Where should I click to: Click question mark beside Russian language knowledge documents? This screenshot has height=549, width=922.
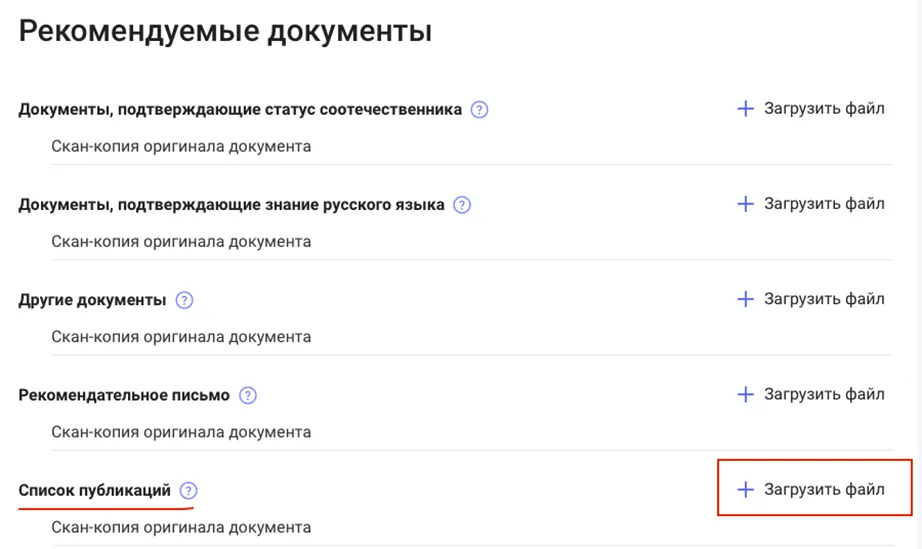[461, 205]
